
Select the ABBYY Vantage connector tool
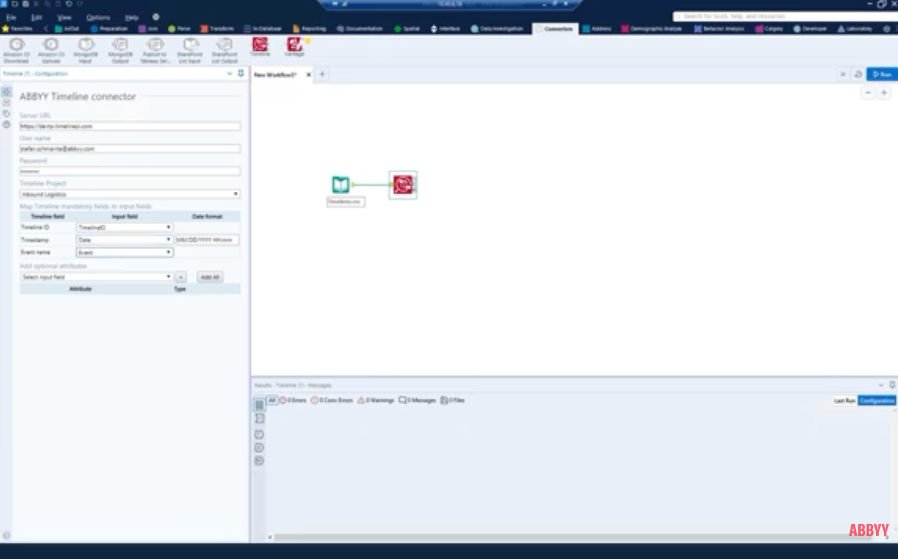coord(294,46)
